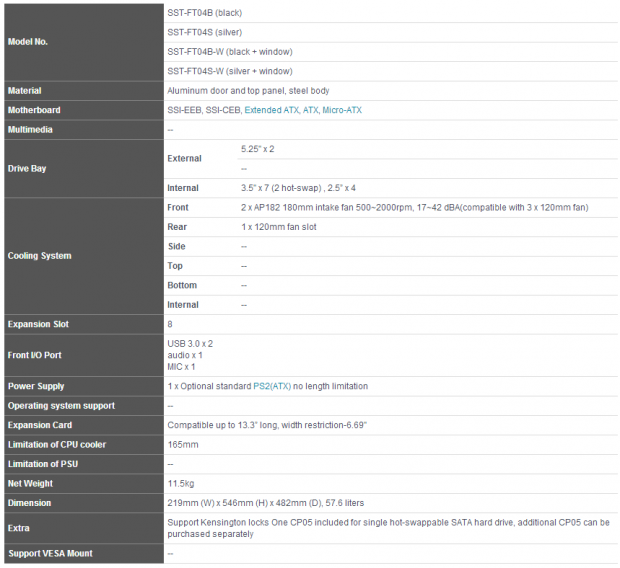Select the 11.5kg value

[x=181, y=483]
